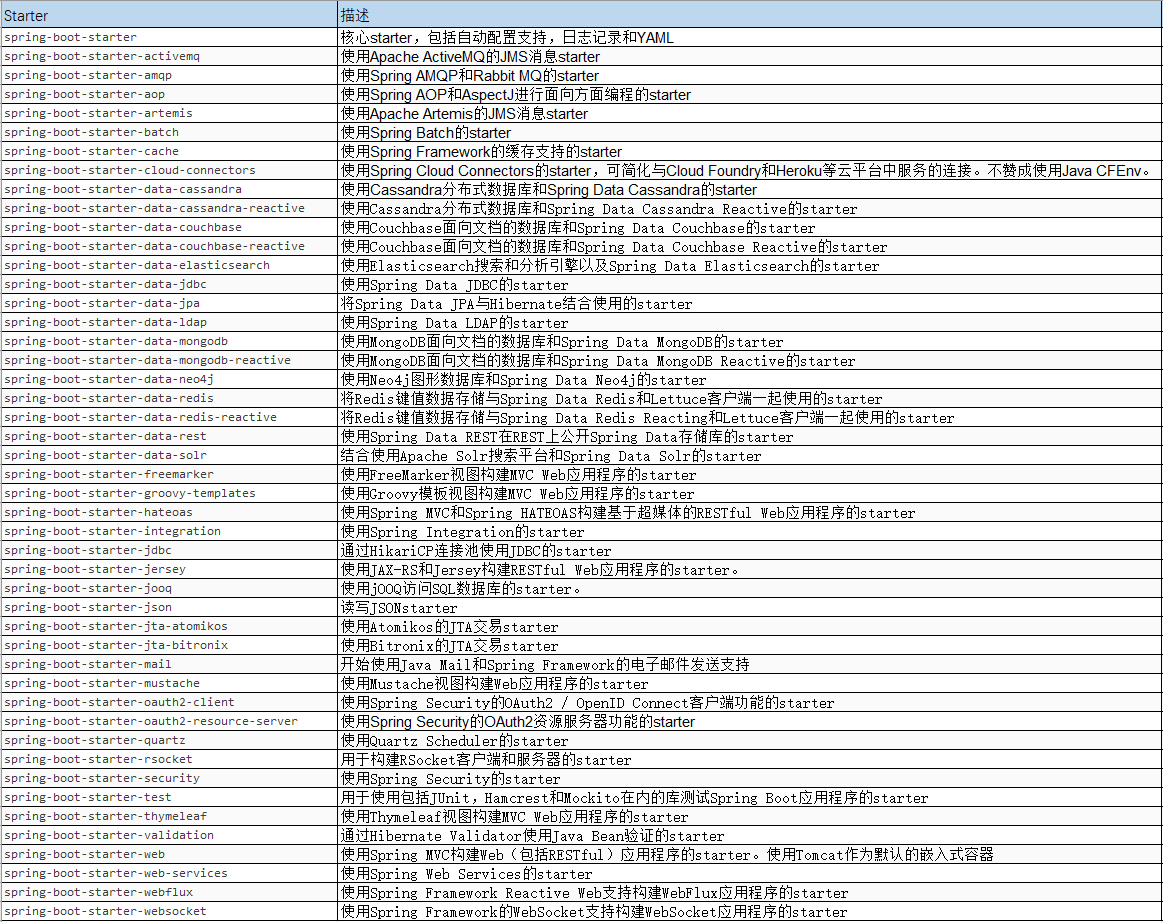Select the spring-boot-starter-data-redis cell

tap(169, 398)
